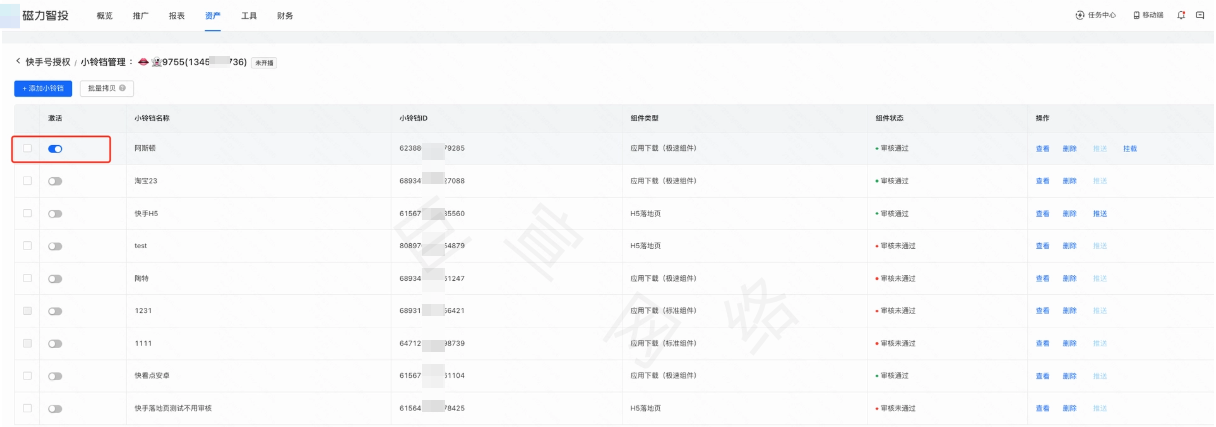Screen dimensions: 1216x427
Task: Click the back arrow before 快手号授权
Action: pos(17,62)
